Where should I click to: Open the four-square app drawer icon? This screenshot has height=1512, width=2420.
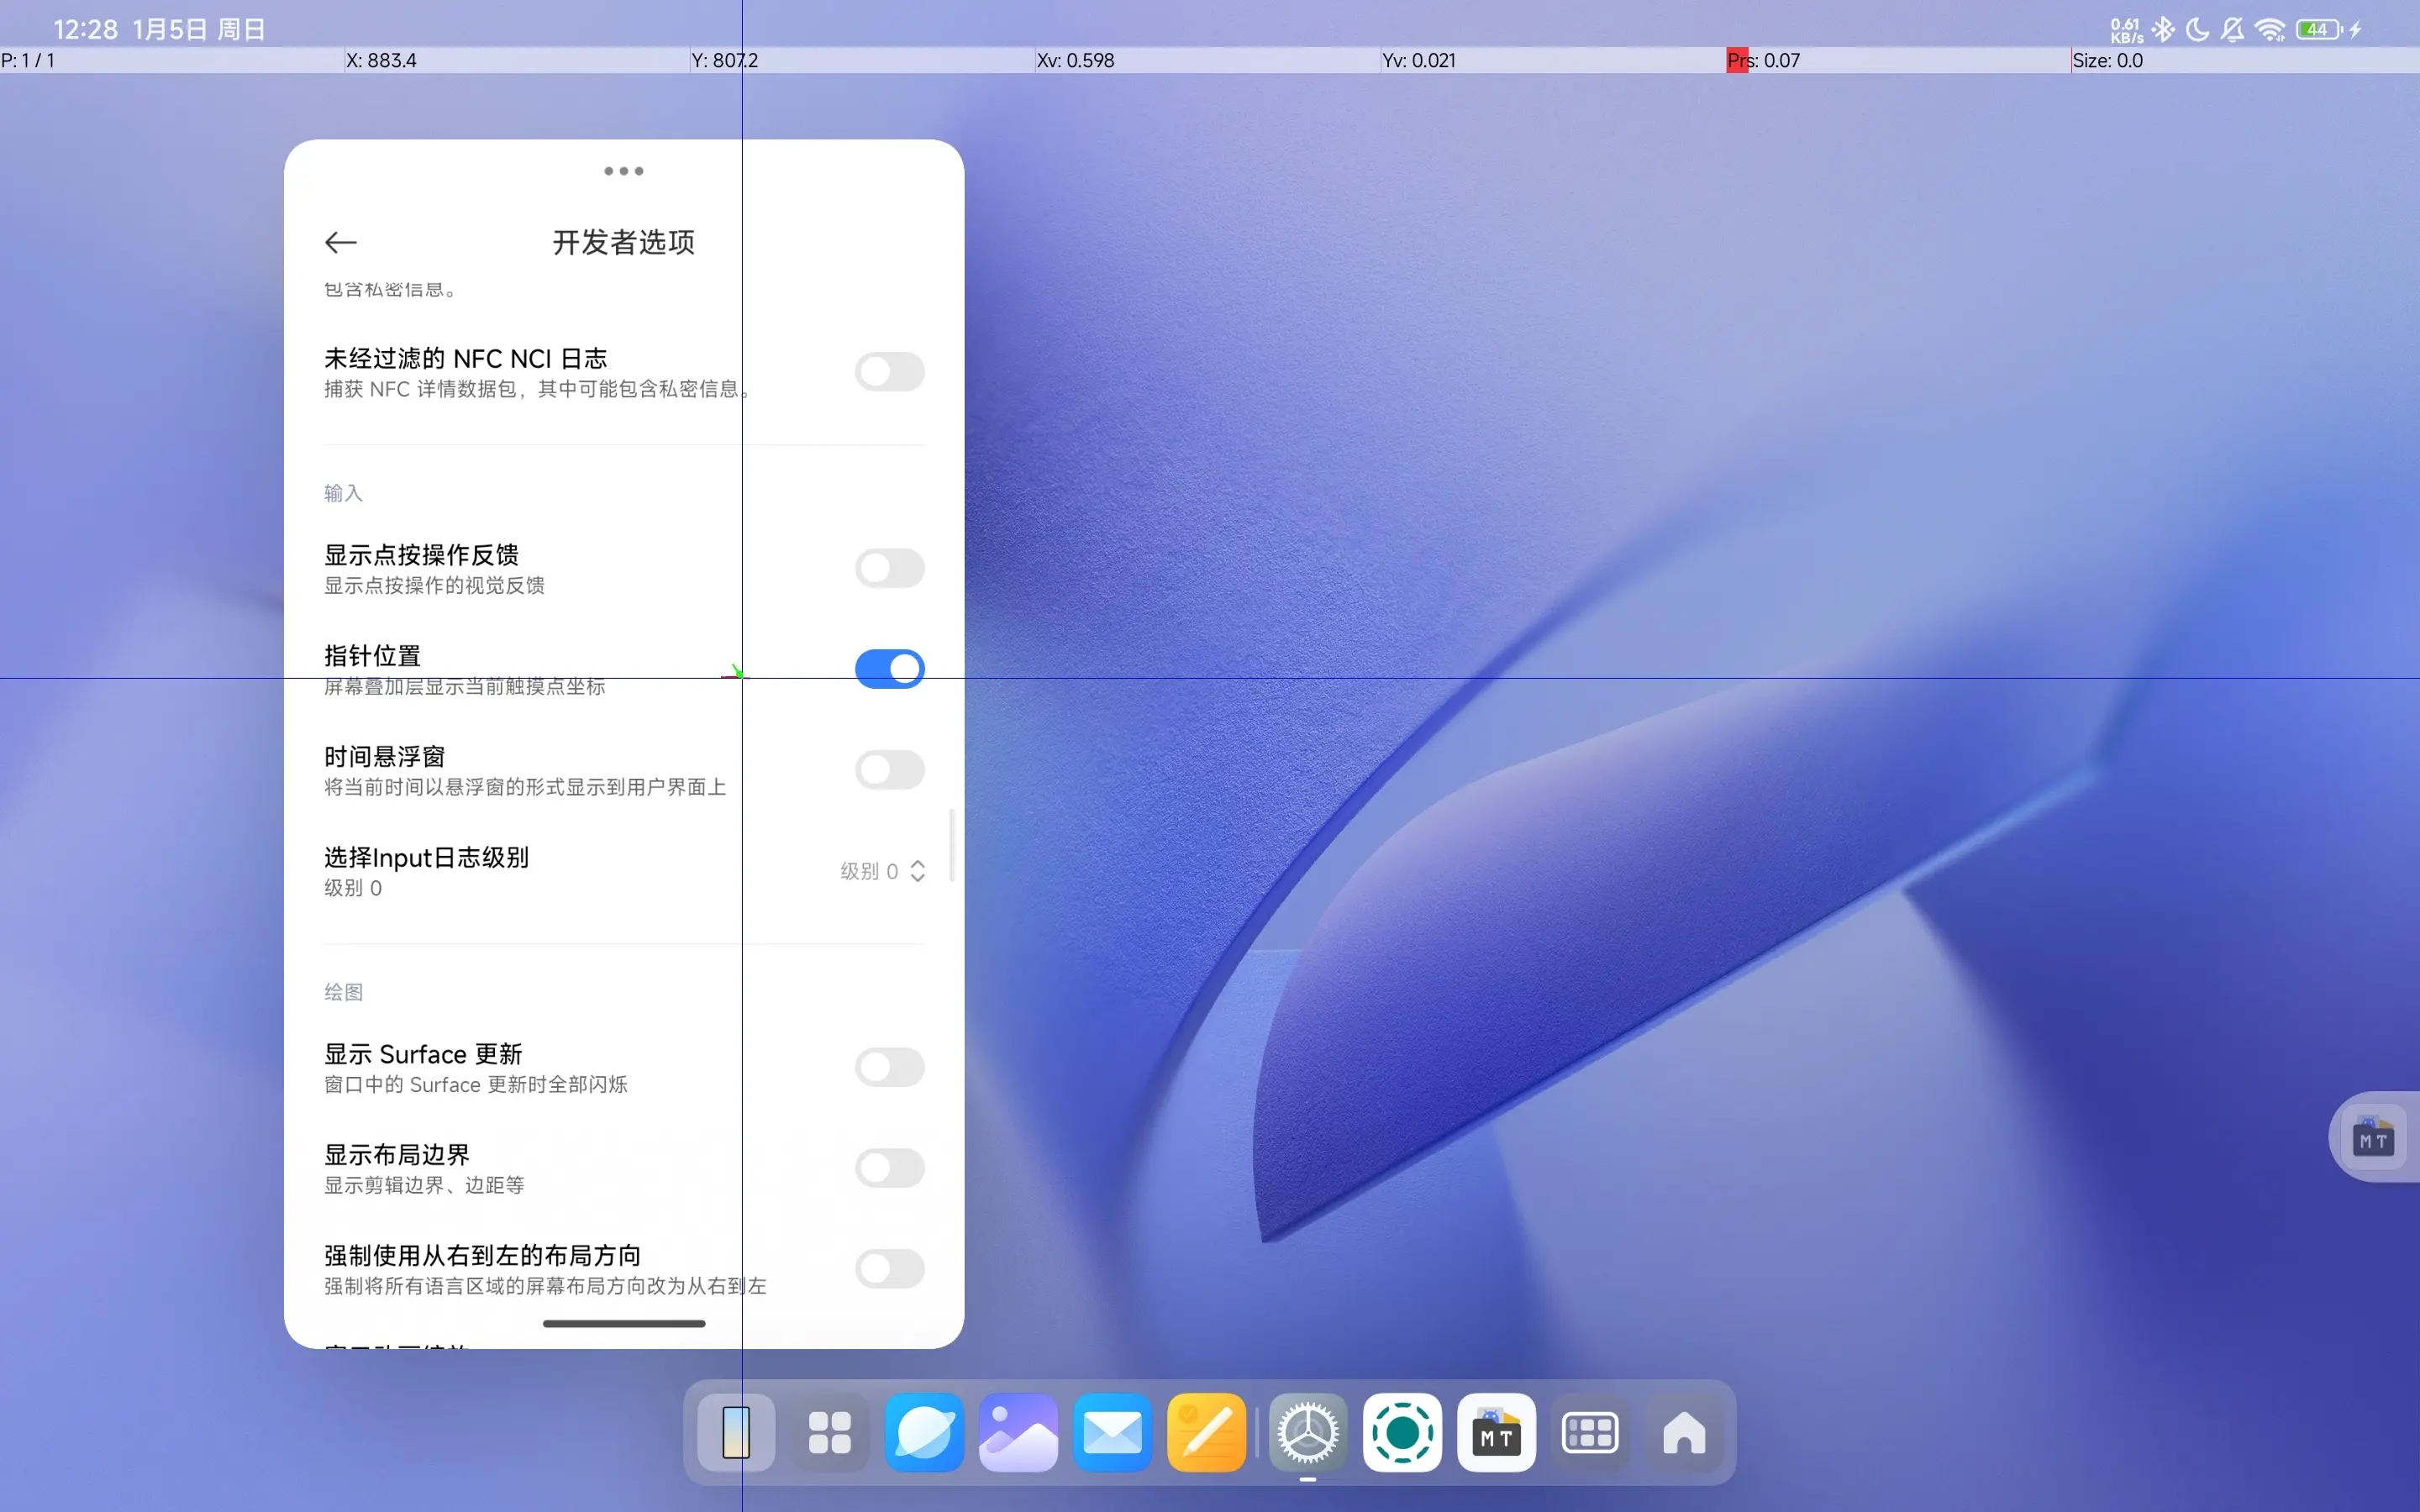(830, 1433)
